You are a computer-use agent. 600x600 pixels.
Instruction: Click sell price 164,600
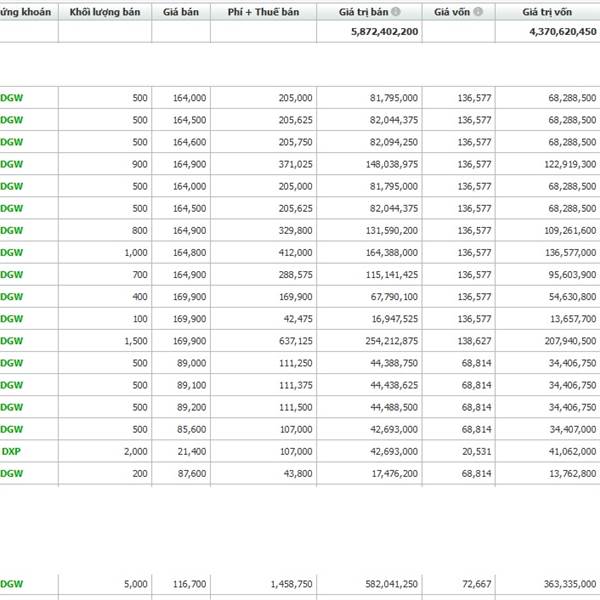[x=189, y=142]
